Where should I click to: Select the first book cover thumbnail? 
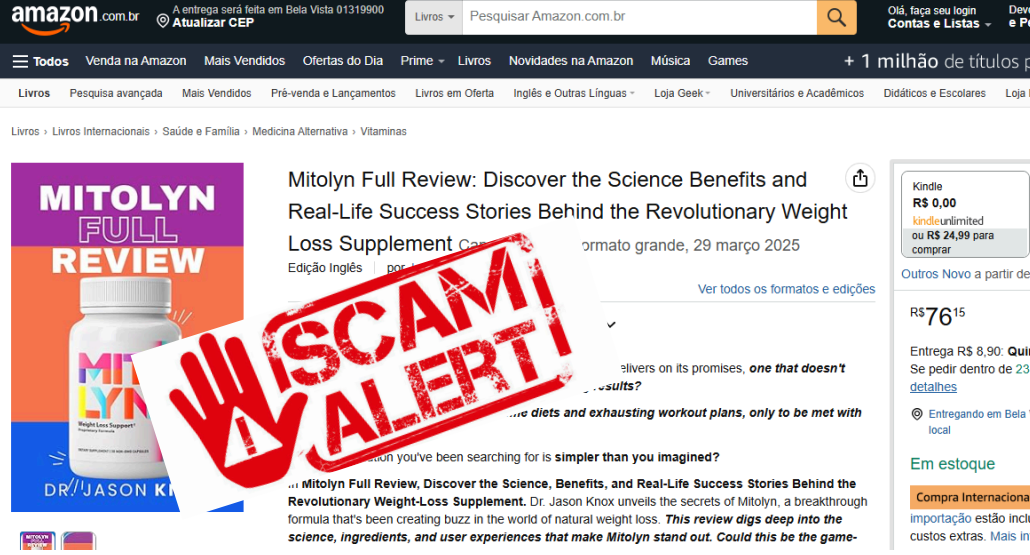click(37, 541)
